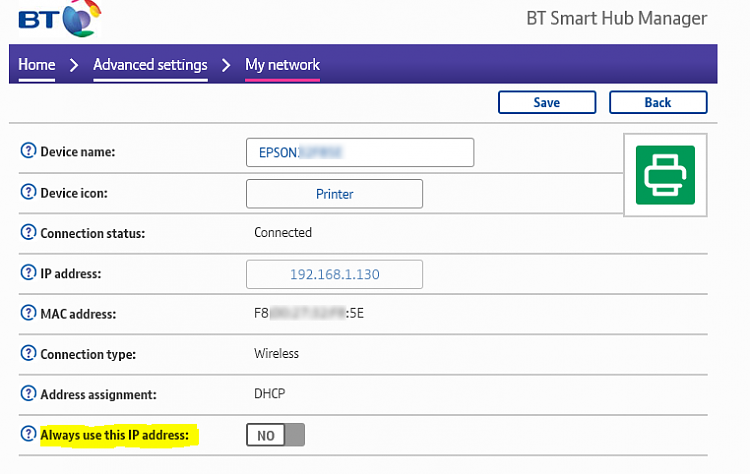Open help for MAC address
Screen dimensions: 750x474
coord(28,313)
